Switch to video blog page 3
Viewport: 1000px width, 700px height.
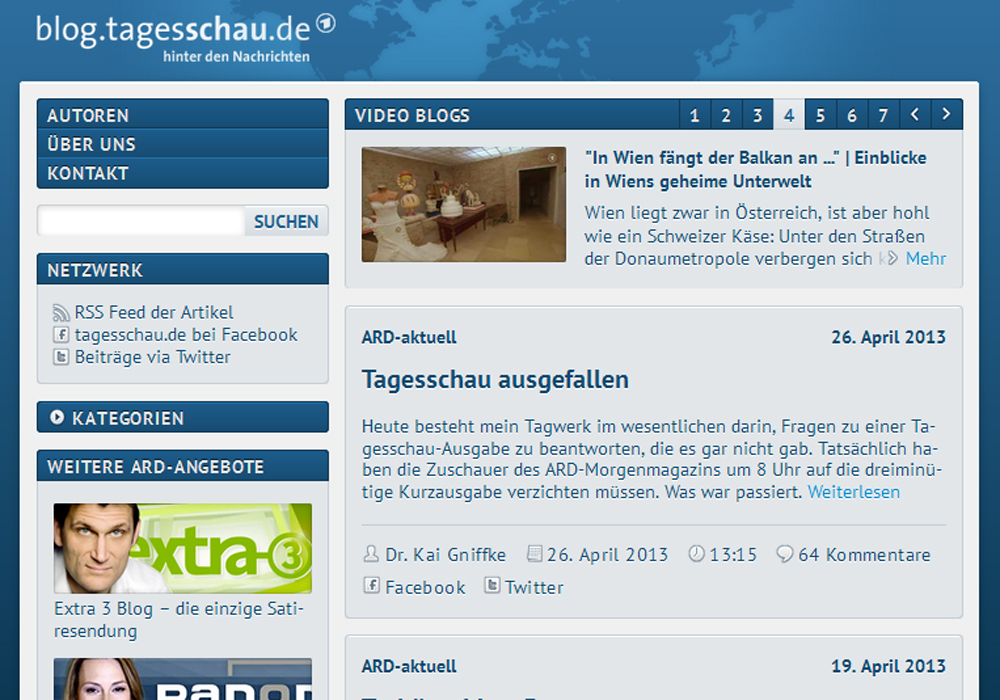tap(757, 115)
